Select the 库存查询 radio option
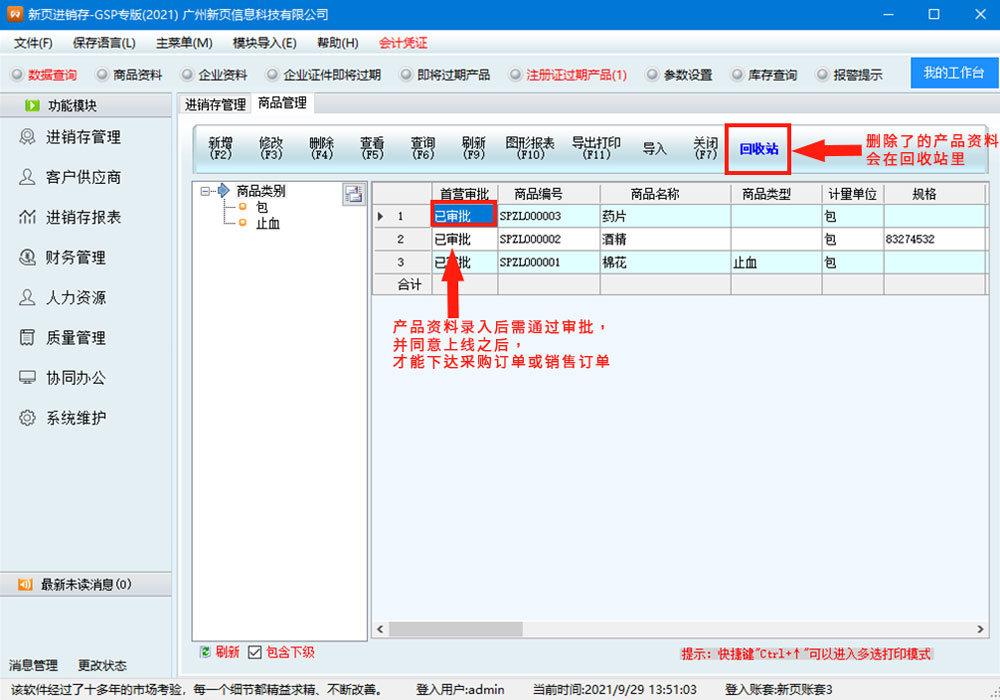 tap(738, 75)
